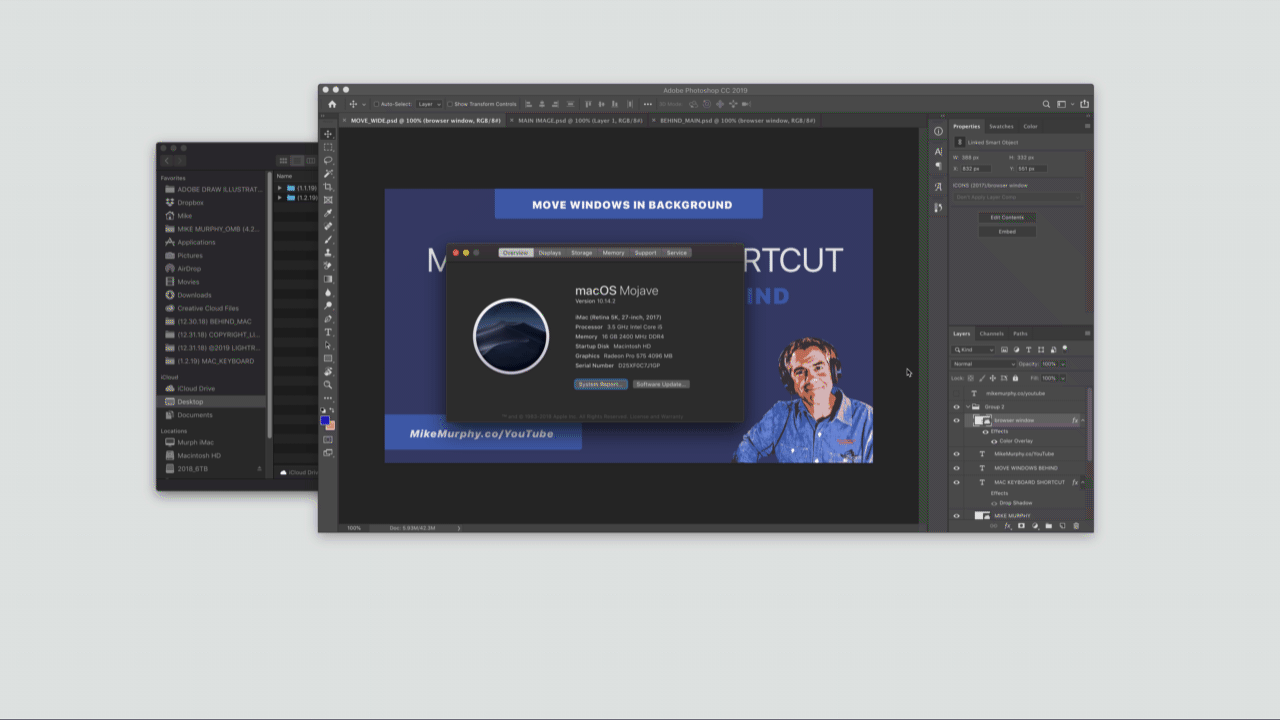
Task: Switch to the MAIN IMAGE.psd document tab
Action: pyautogui.click(x=580, y=120)
